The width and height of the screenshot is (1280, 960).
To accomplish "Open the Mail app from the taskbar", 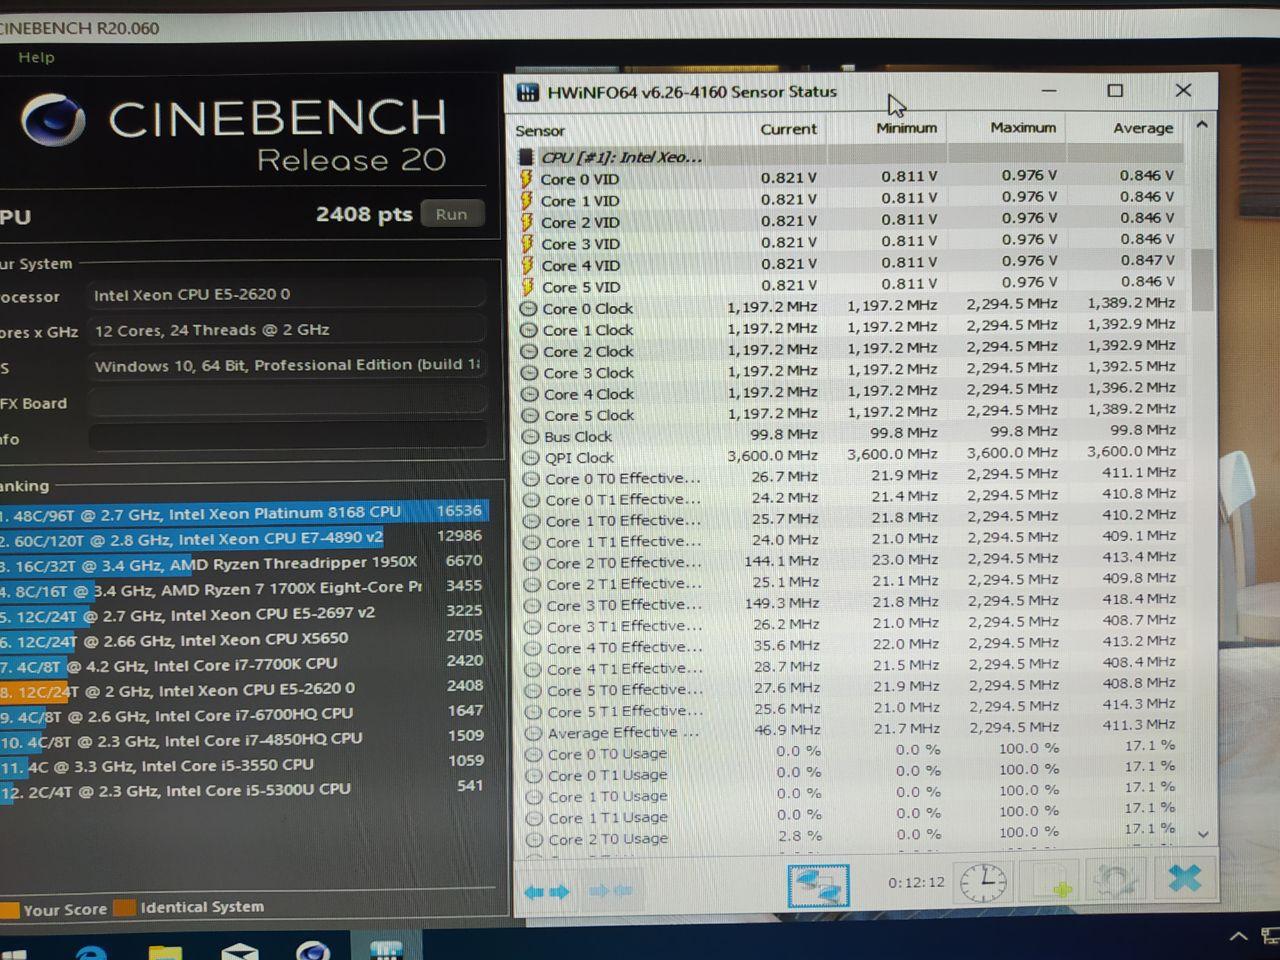I will (x=240, y=950).
